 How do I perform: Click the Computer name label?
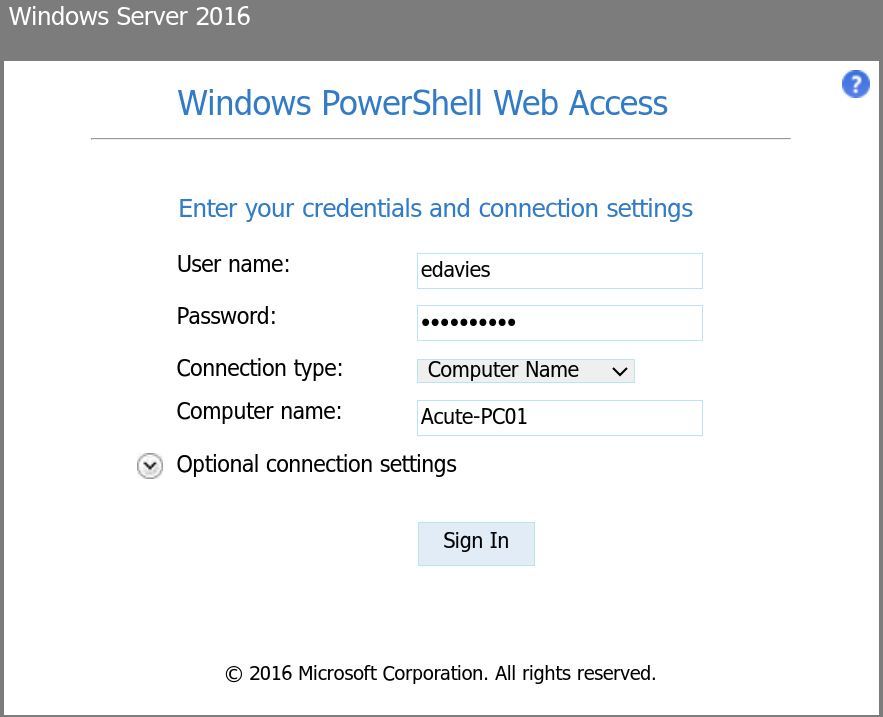[259, 411]
